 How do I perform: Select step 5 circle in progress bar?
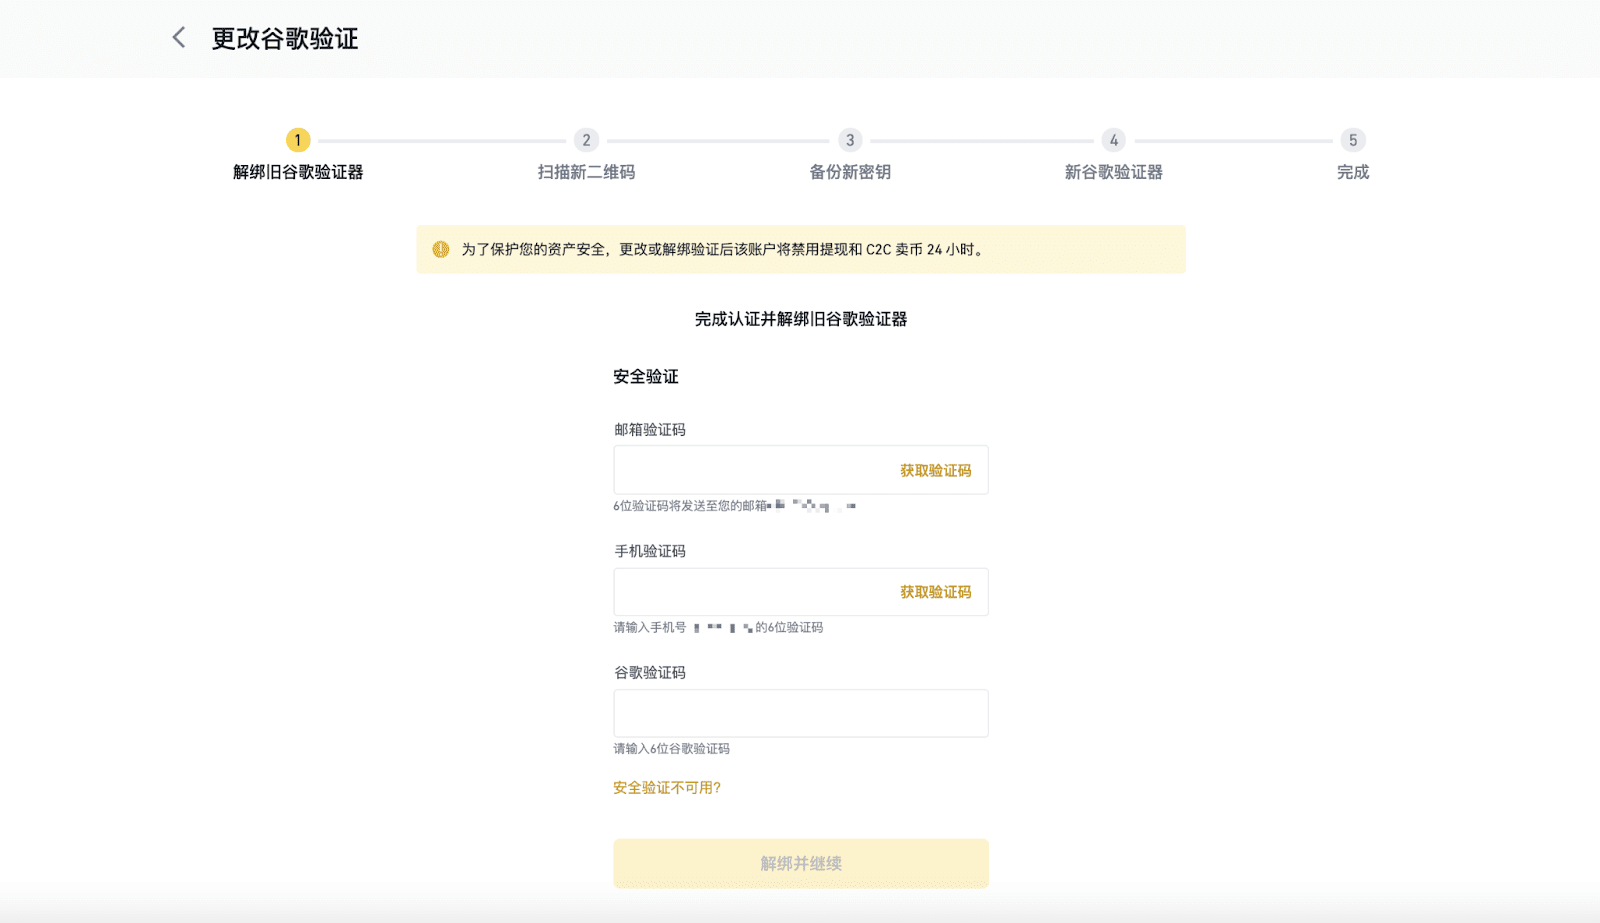[1353, 140]
